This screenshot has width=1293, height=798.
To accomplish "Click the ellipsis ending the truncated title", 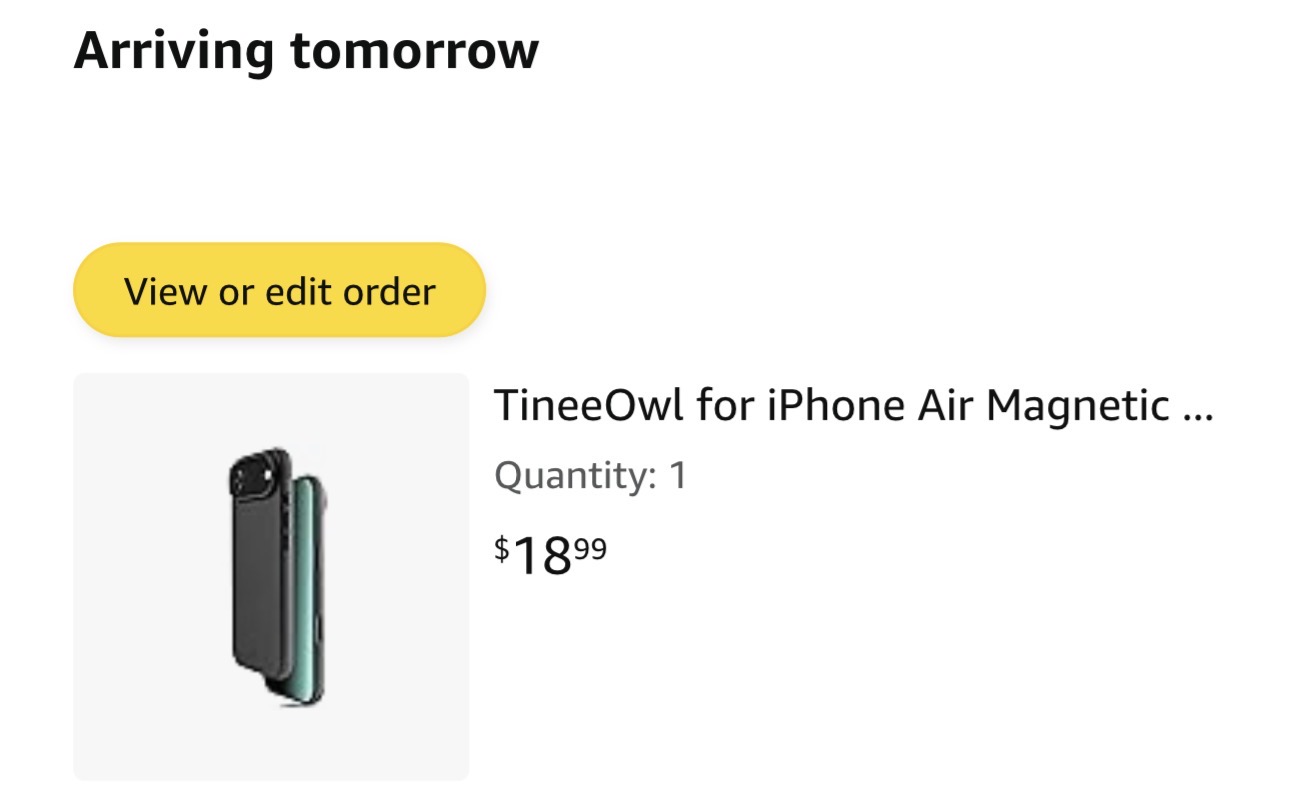I will [x=1197, y=408].
